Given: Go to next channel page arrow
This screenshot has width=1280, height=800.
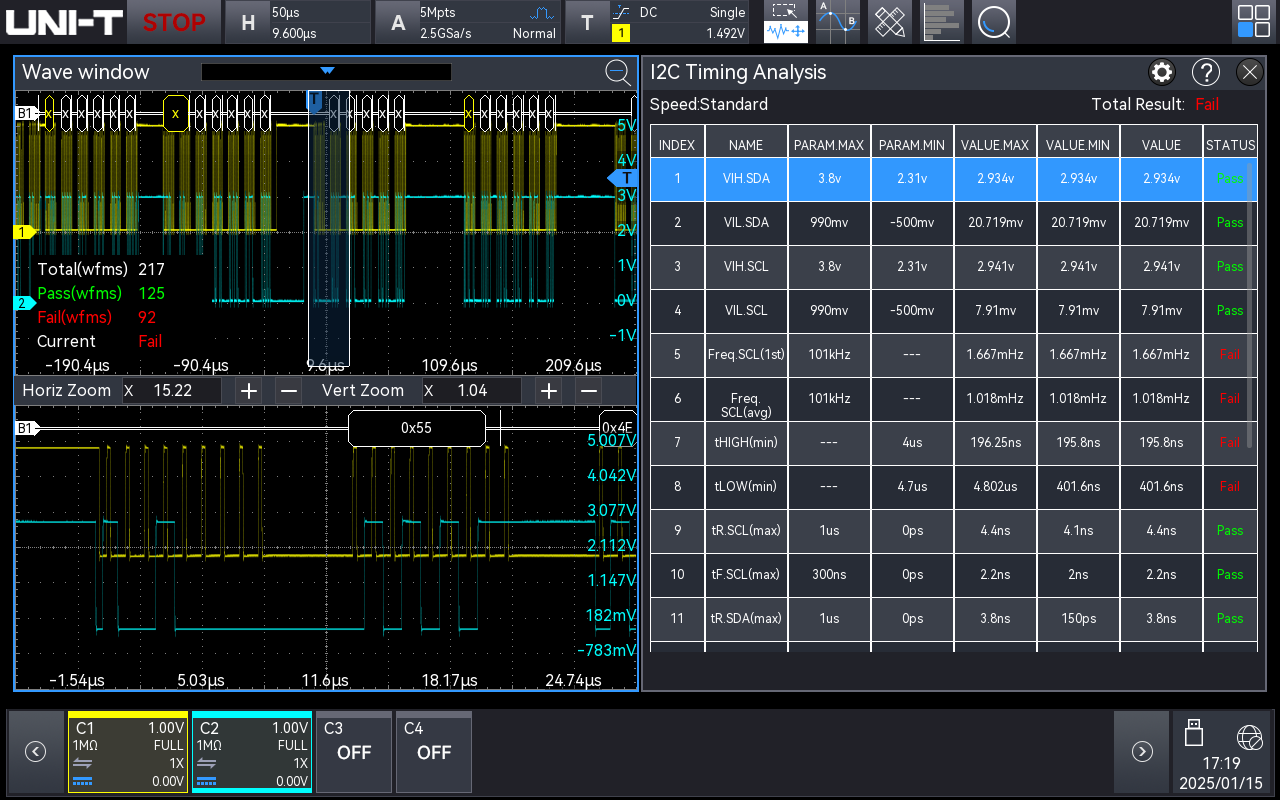Looking at the screenshot, I should [1142, 752].
